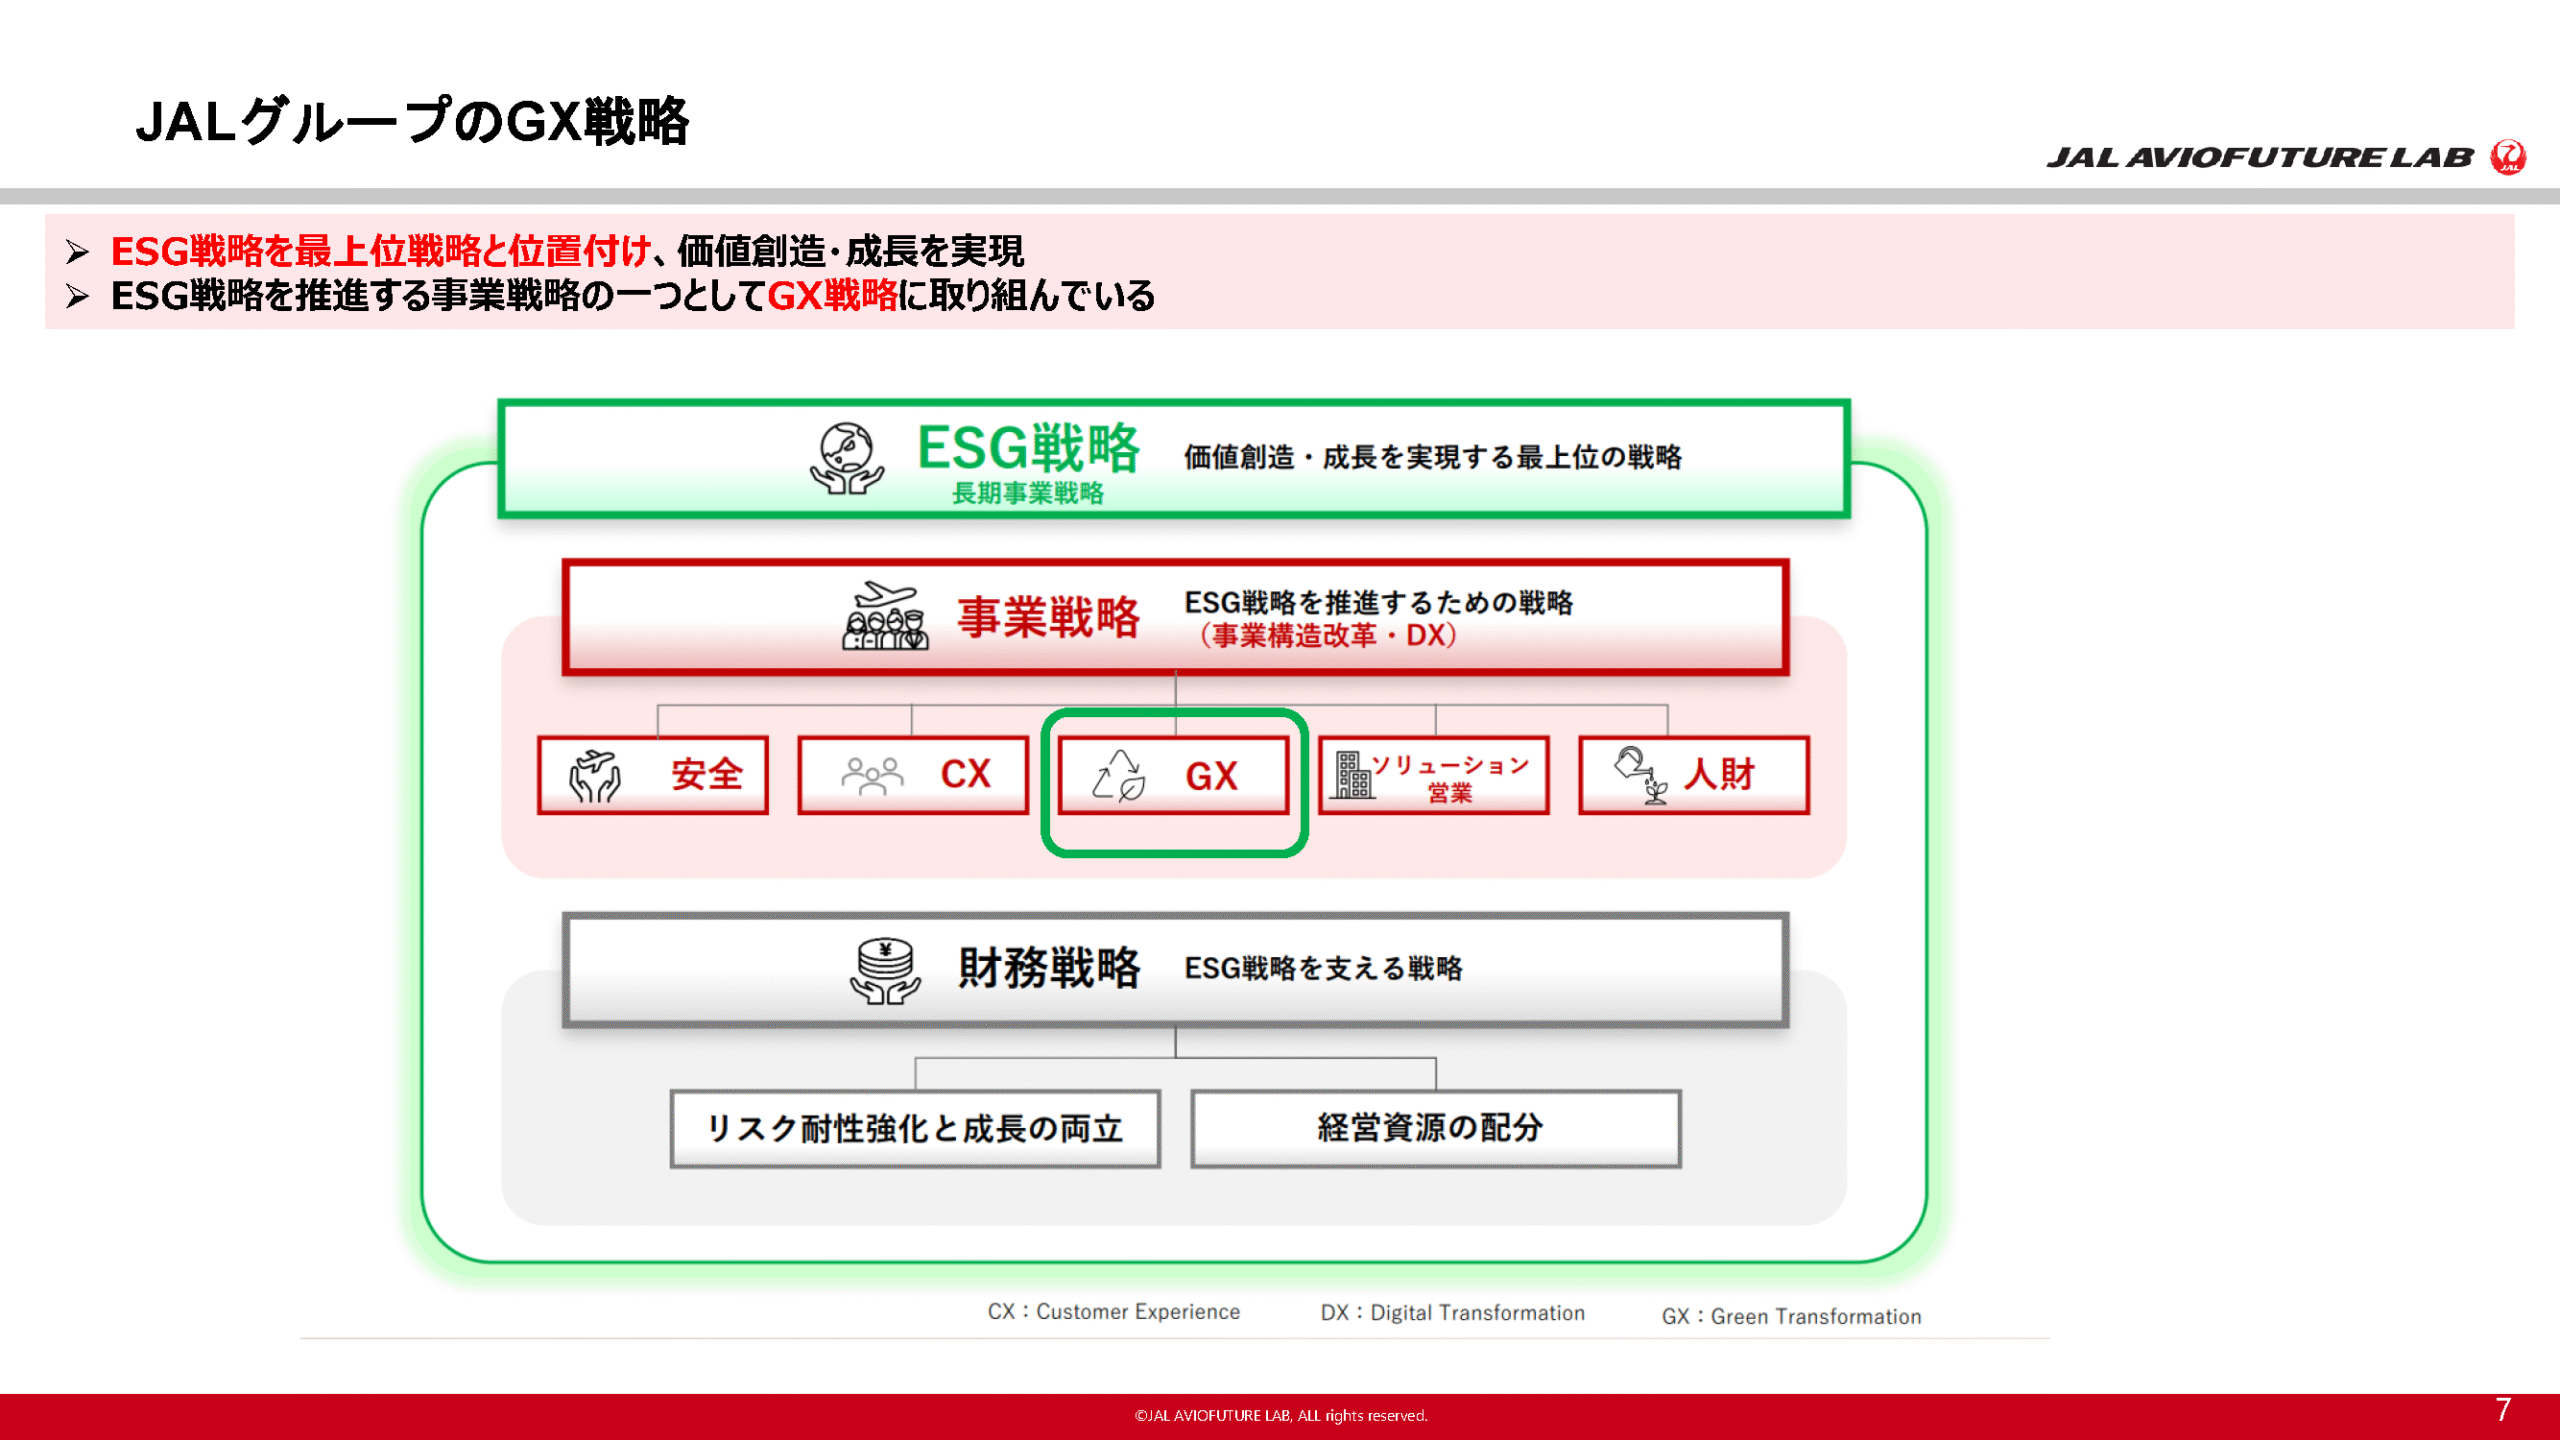Click the hands holding airplane safety icon
Image resolution: width=2560 pixels, height=1440 pixels.
point(595,776)
